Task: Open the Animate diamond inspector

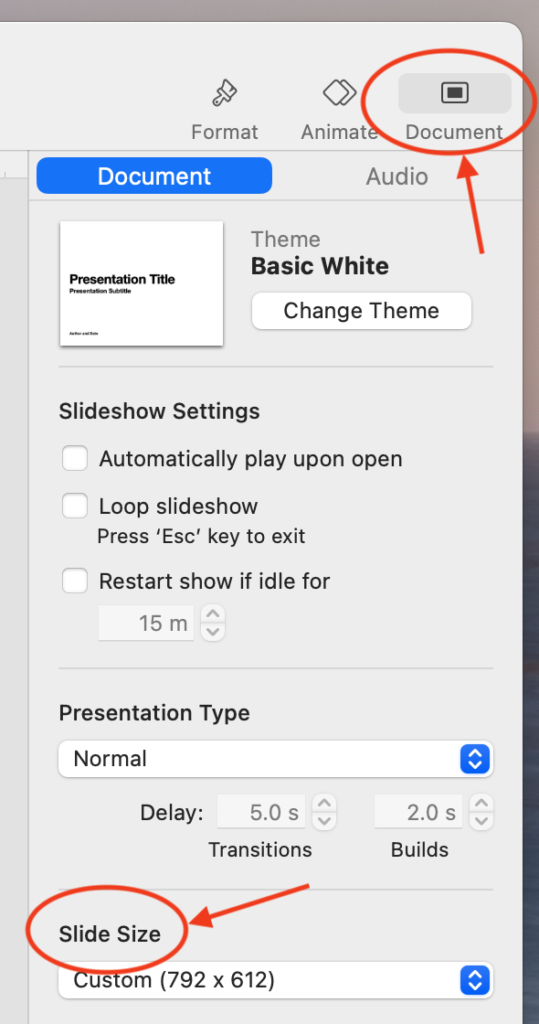Action: (x=339, y=110)
